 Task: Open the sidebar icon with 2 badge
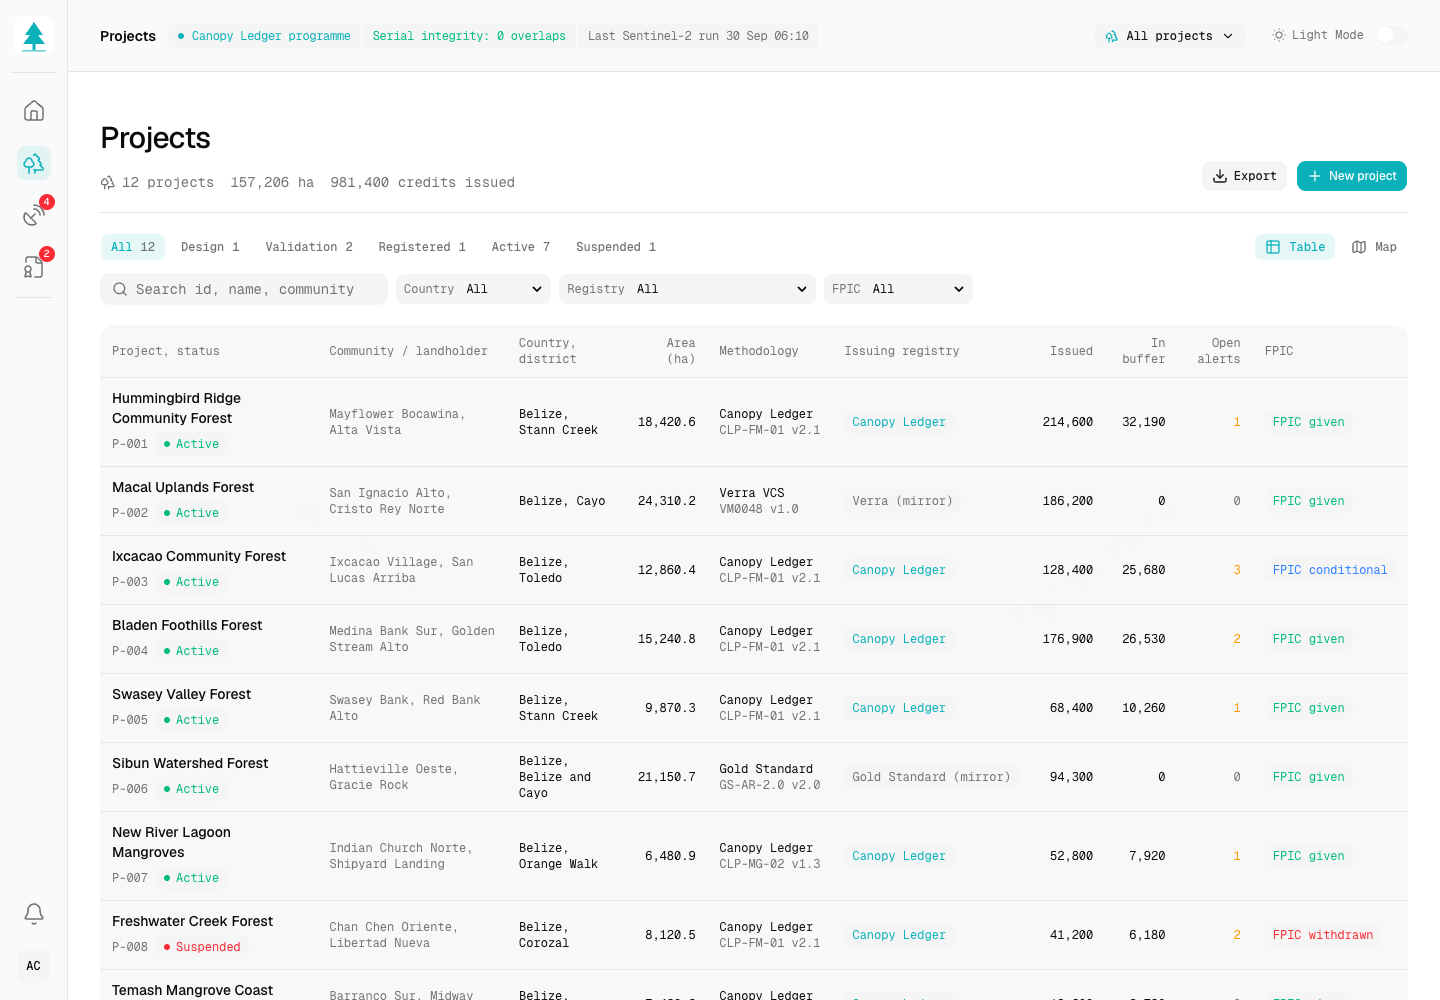pos(34,267)
